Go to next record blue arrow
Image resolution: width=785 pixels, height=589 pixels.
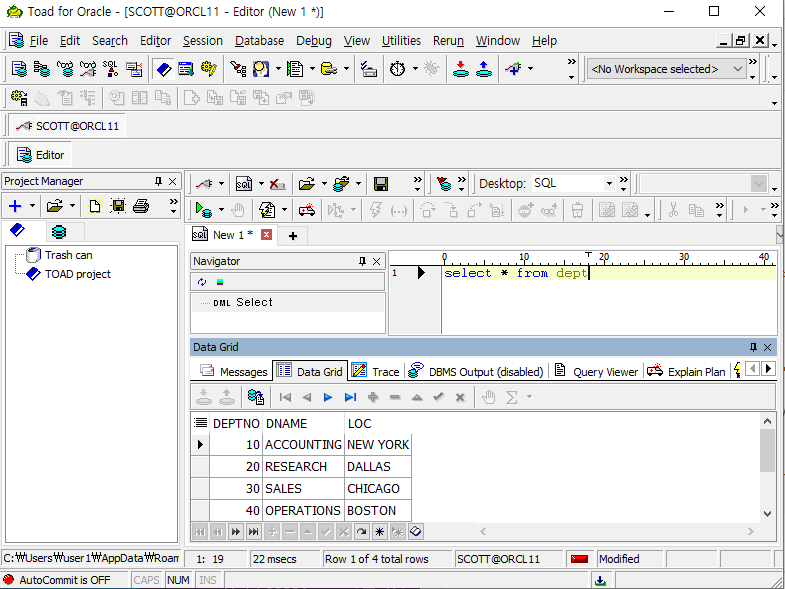click(328, 397)
